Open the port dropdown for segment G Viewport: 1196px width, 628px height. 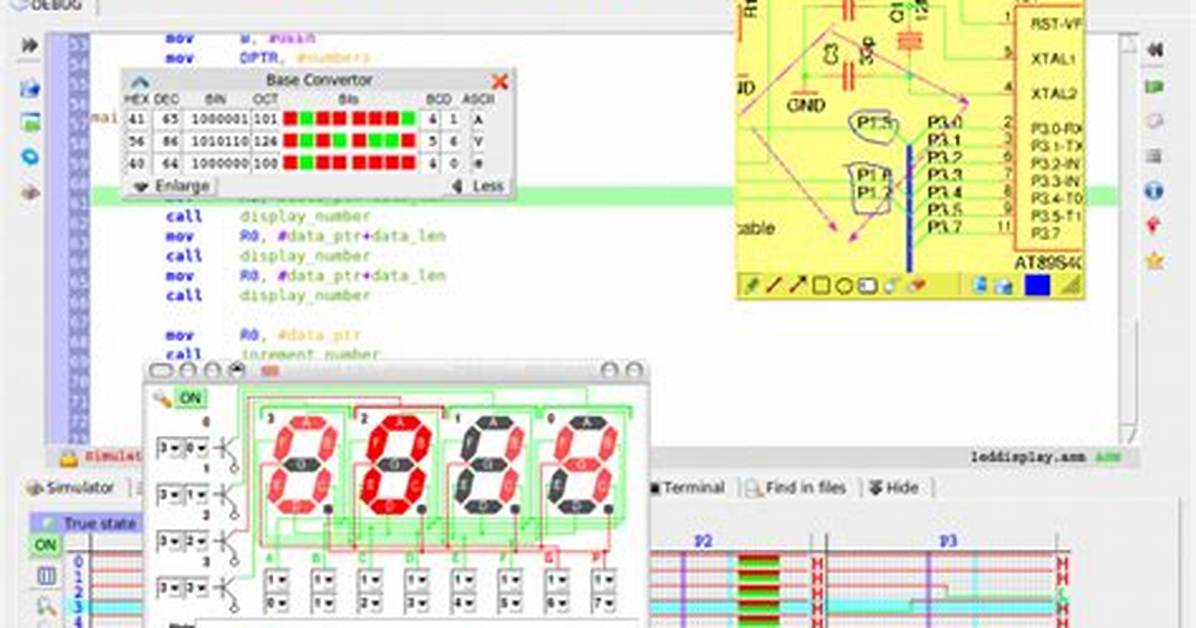(557, 581)
